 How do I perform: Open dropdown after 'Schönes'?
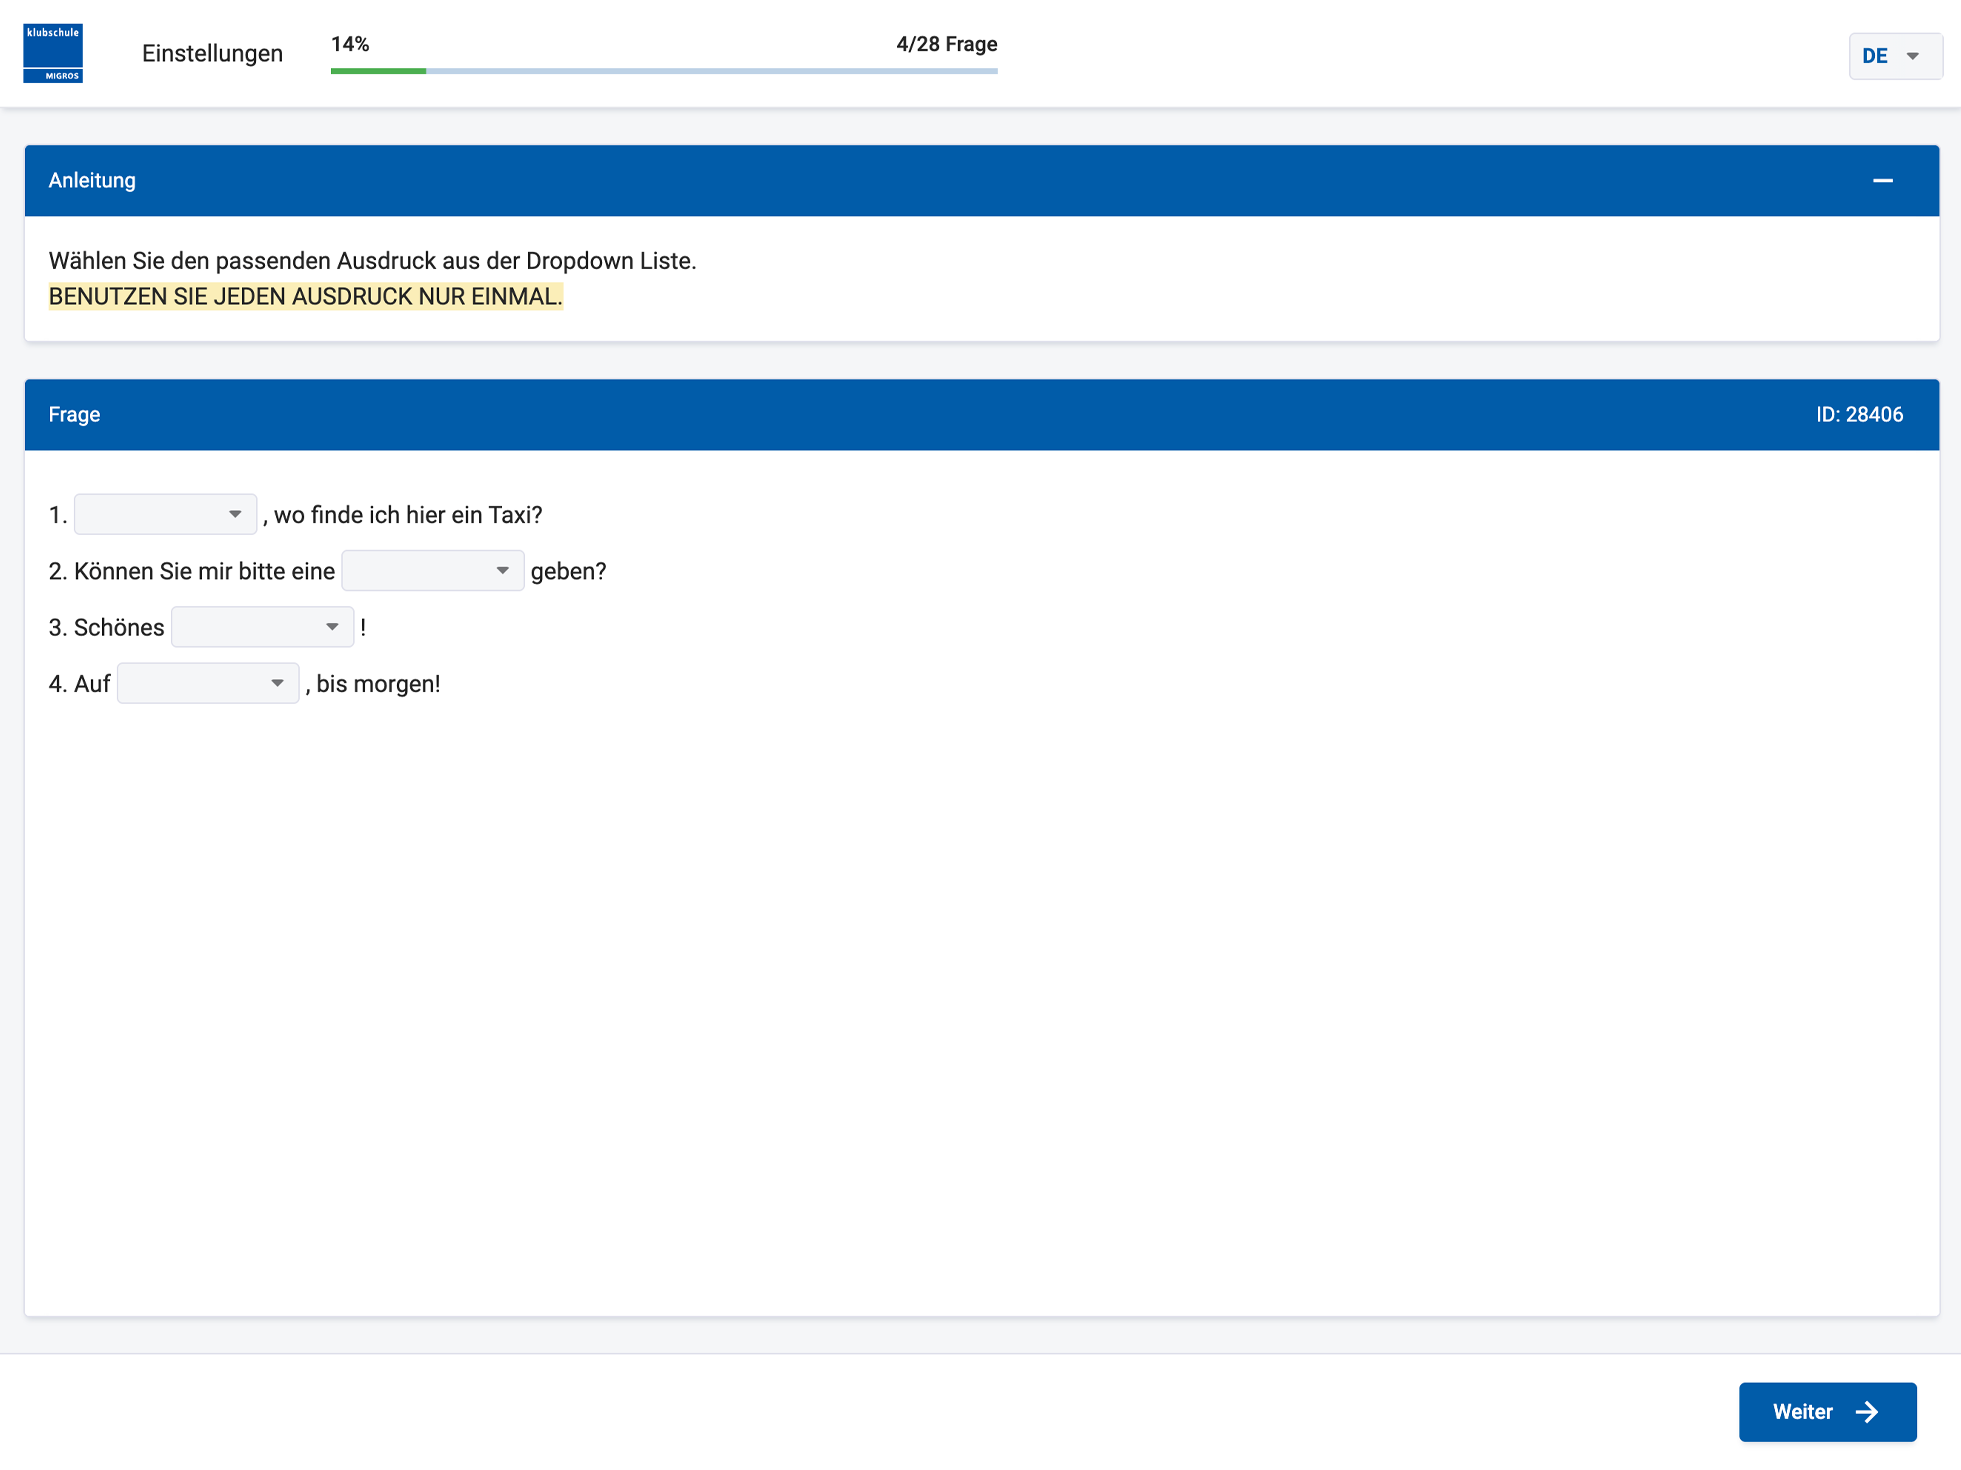click(x=262, y=627)
